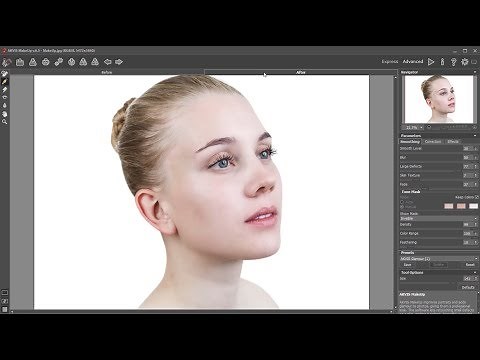The image size is (480, 360).
Task: Click the Size value field
Action: pos(468,278)
